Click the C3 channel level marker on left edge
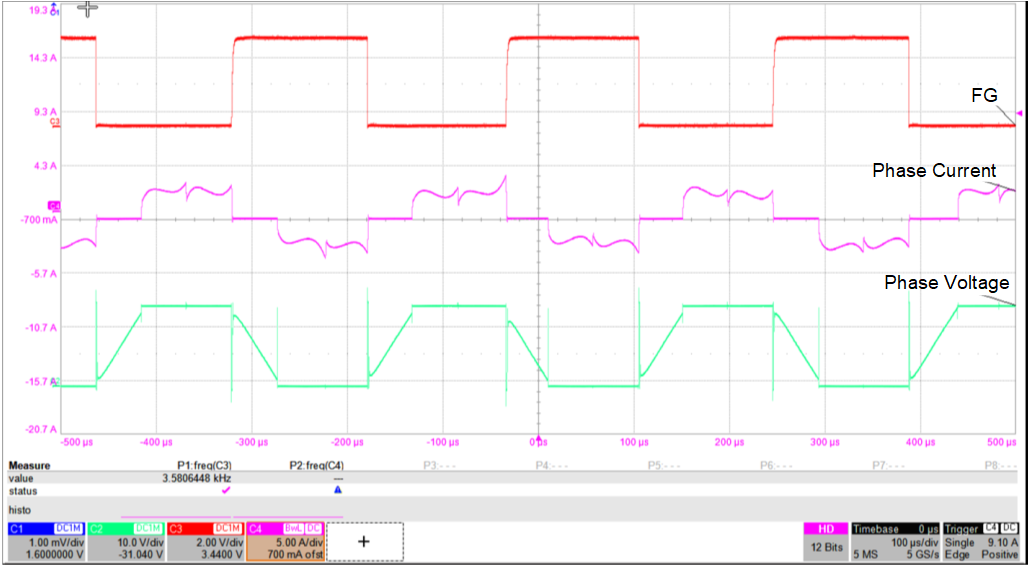Viewport: 1031px width, 567px height. (x=56, y=122)
